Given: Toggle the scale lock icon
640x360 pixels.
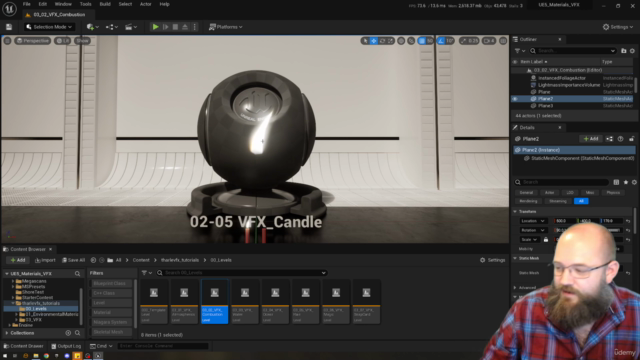Looking at the screenshot, I should coord(546,240).
